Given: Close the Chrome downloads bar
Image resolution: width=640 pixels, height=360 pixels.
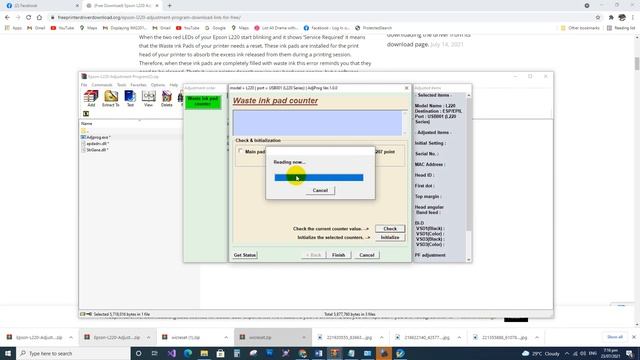Looking at the screenshot, I should coord(634,337).
